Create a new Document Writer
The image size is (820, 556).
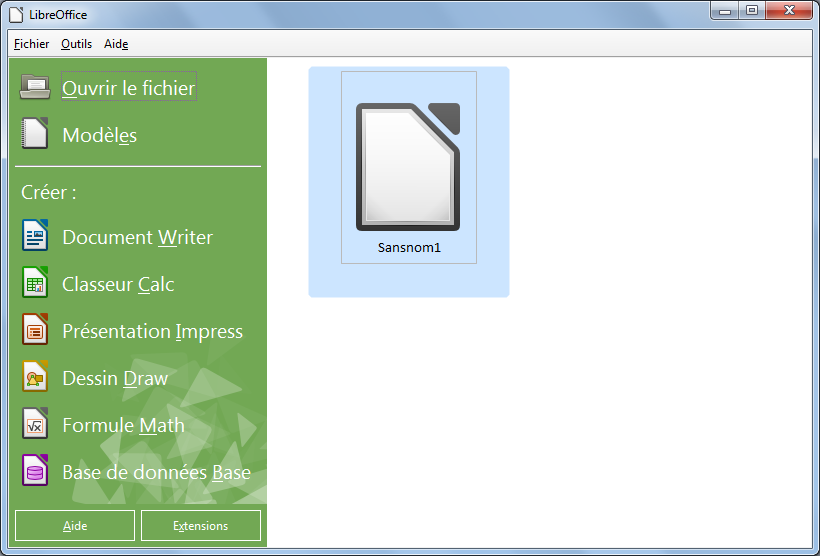click(138, 237)
